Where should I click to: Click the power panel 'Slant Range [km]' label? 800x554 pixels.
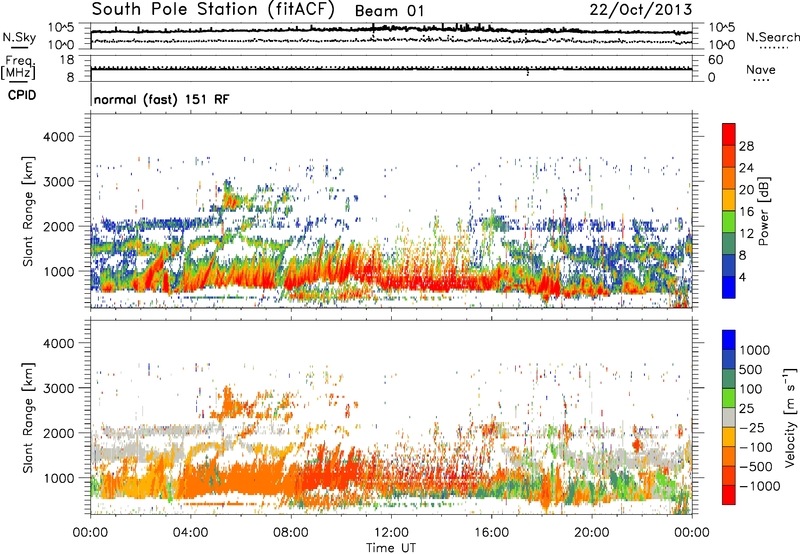tap(28, 211)
